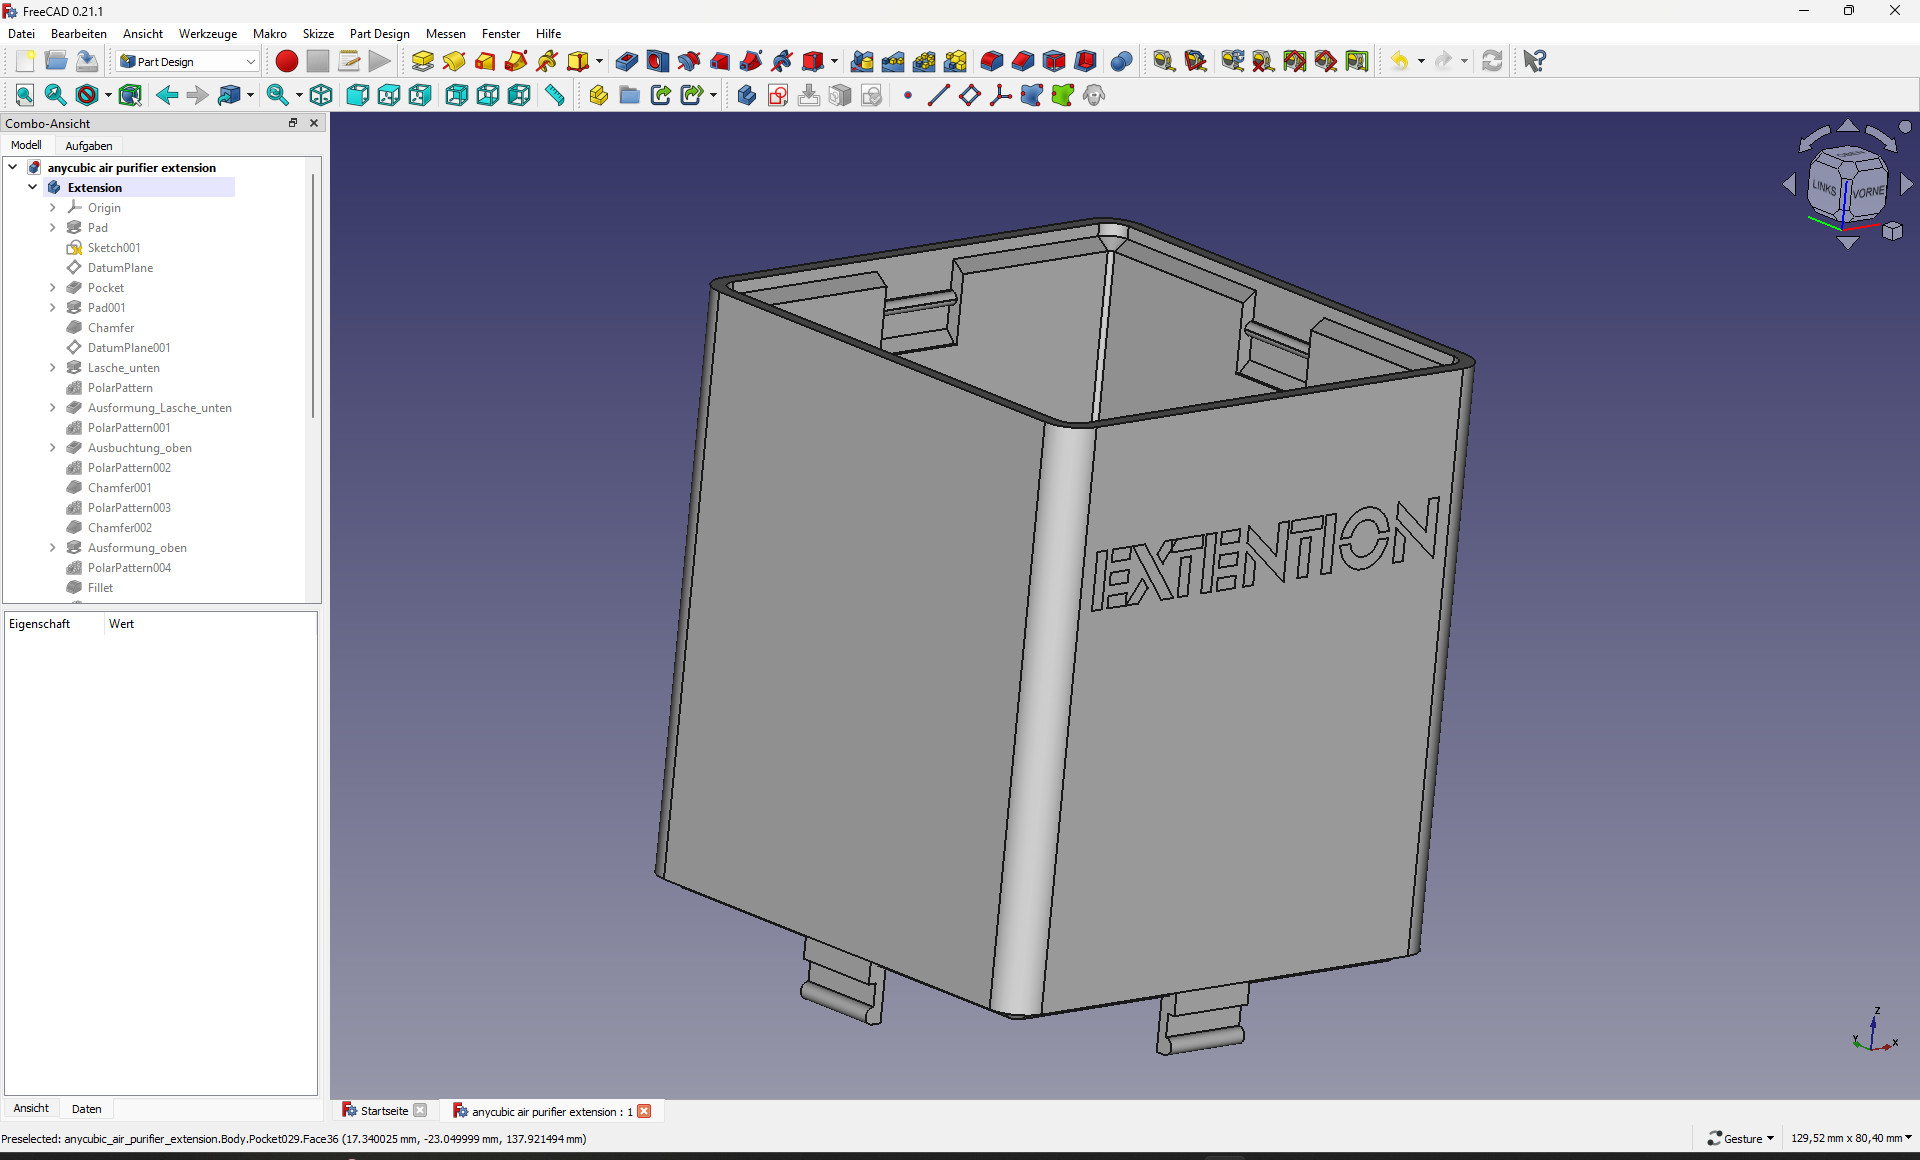Click the Pocket tool icon
Viewport: 1920px width, 1160px height.
(626, 61)
